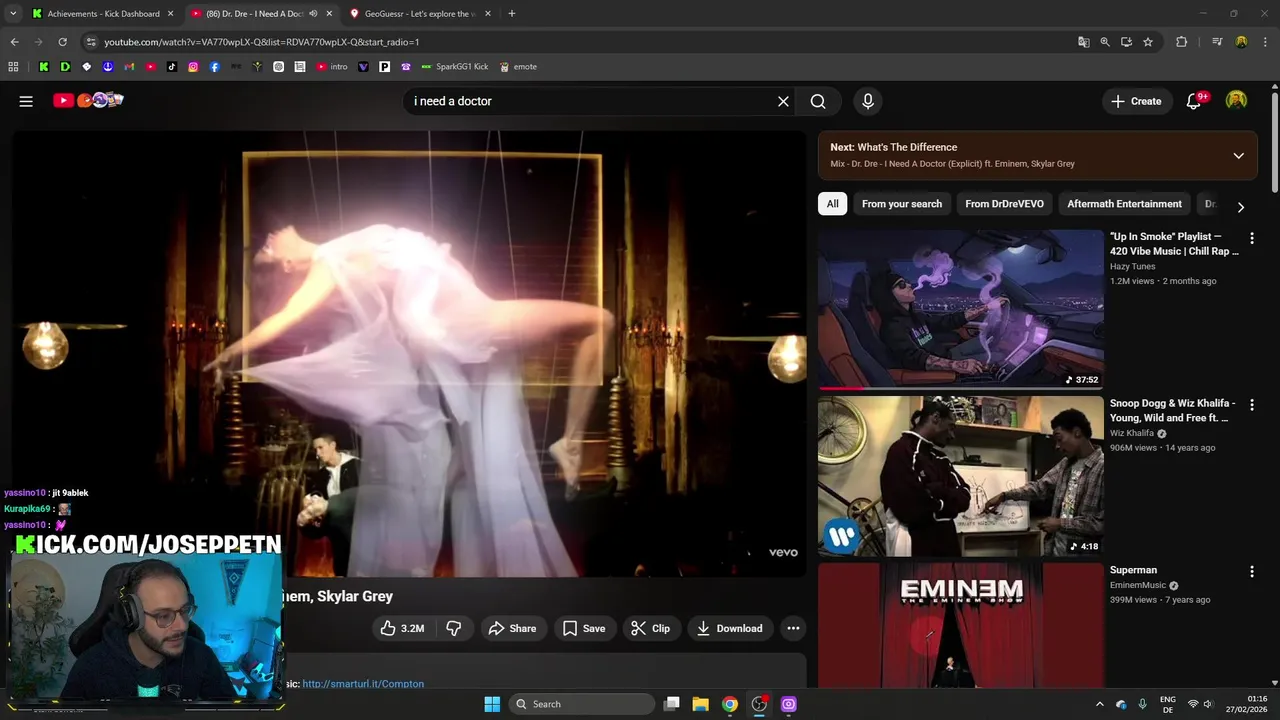1280x720 pixels.
Task: Select the Aftermath Entertainment chip
Action: 1124,204
